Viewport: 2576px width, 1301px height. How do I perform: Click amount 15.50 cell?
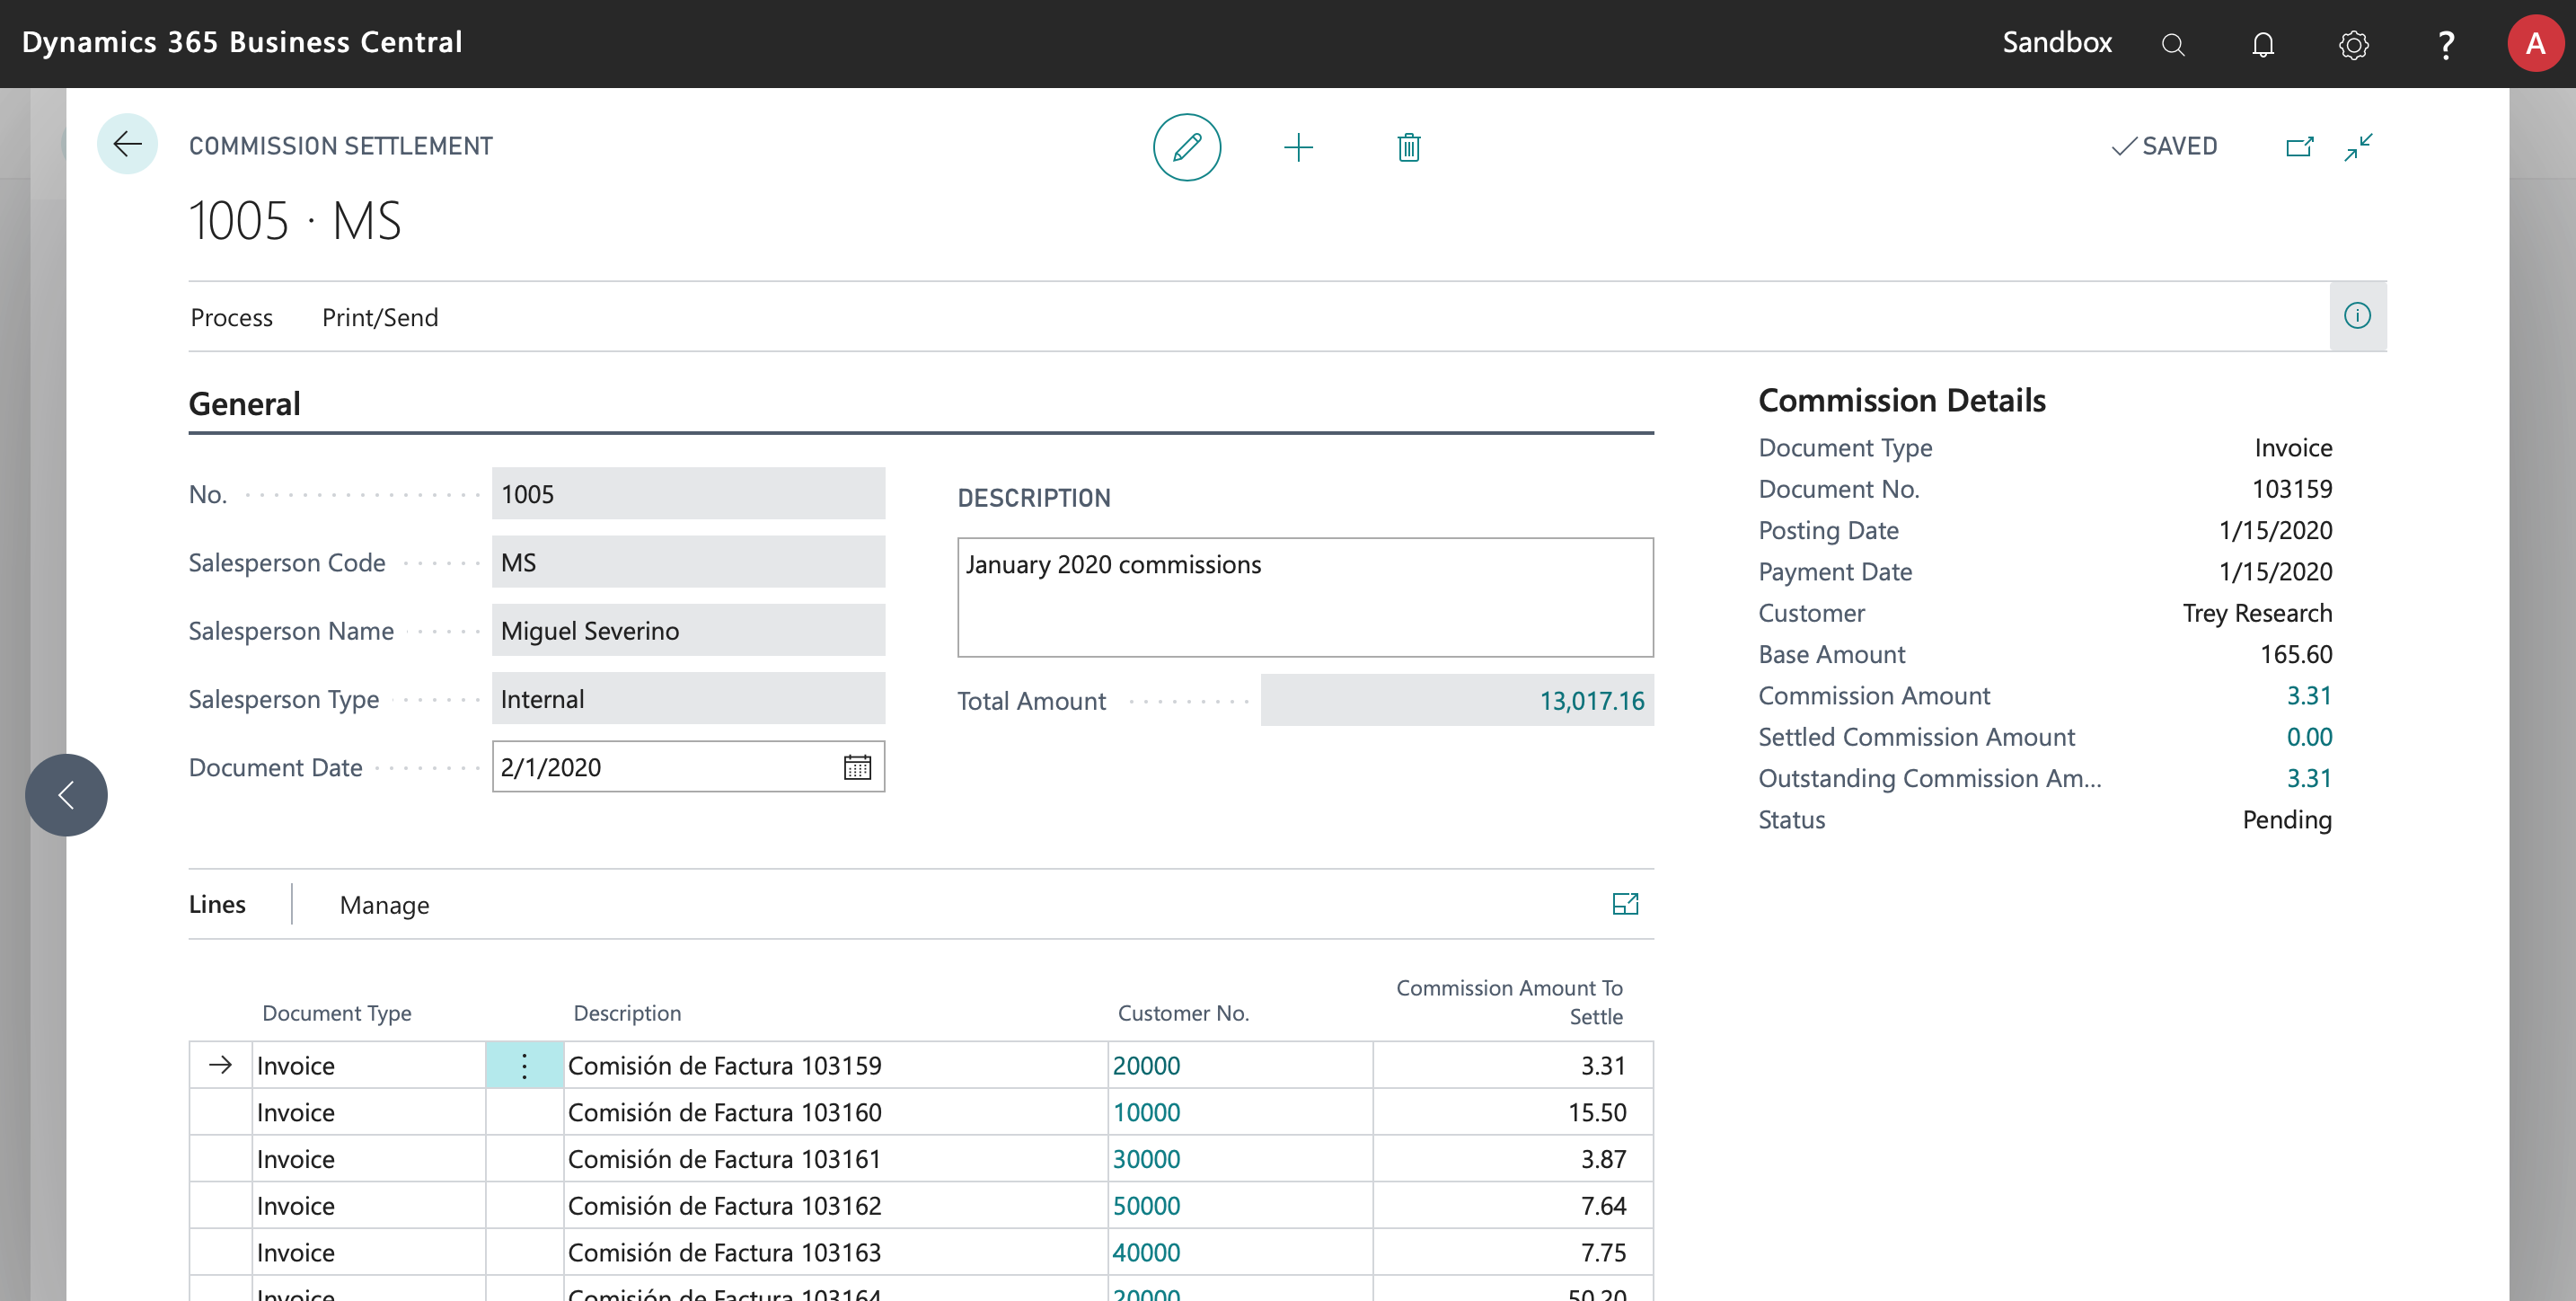(x=1512, y=1112)
